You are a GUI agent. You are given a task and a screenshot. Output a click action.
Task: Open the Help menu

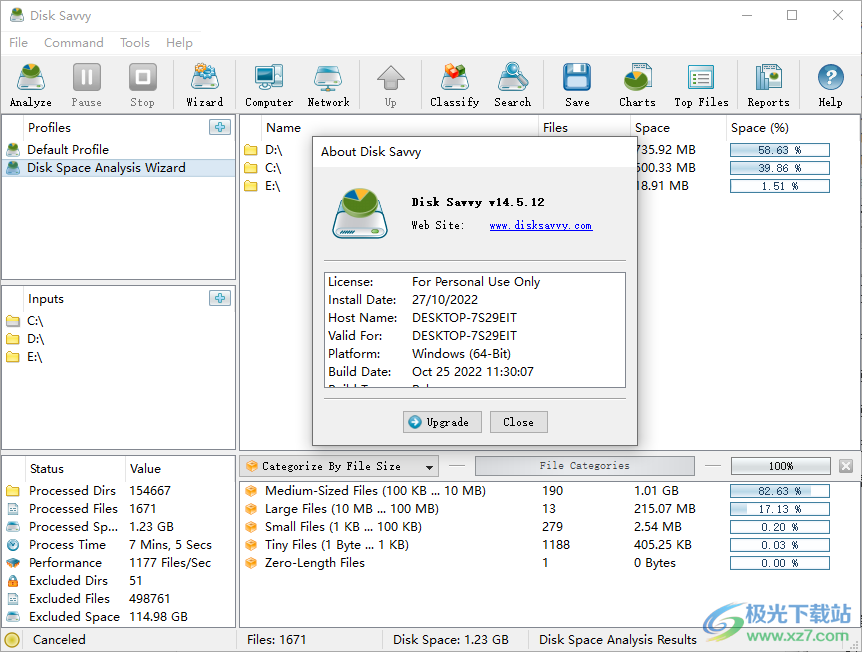[x=179, y=42]
